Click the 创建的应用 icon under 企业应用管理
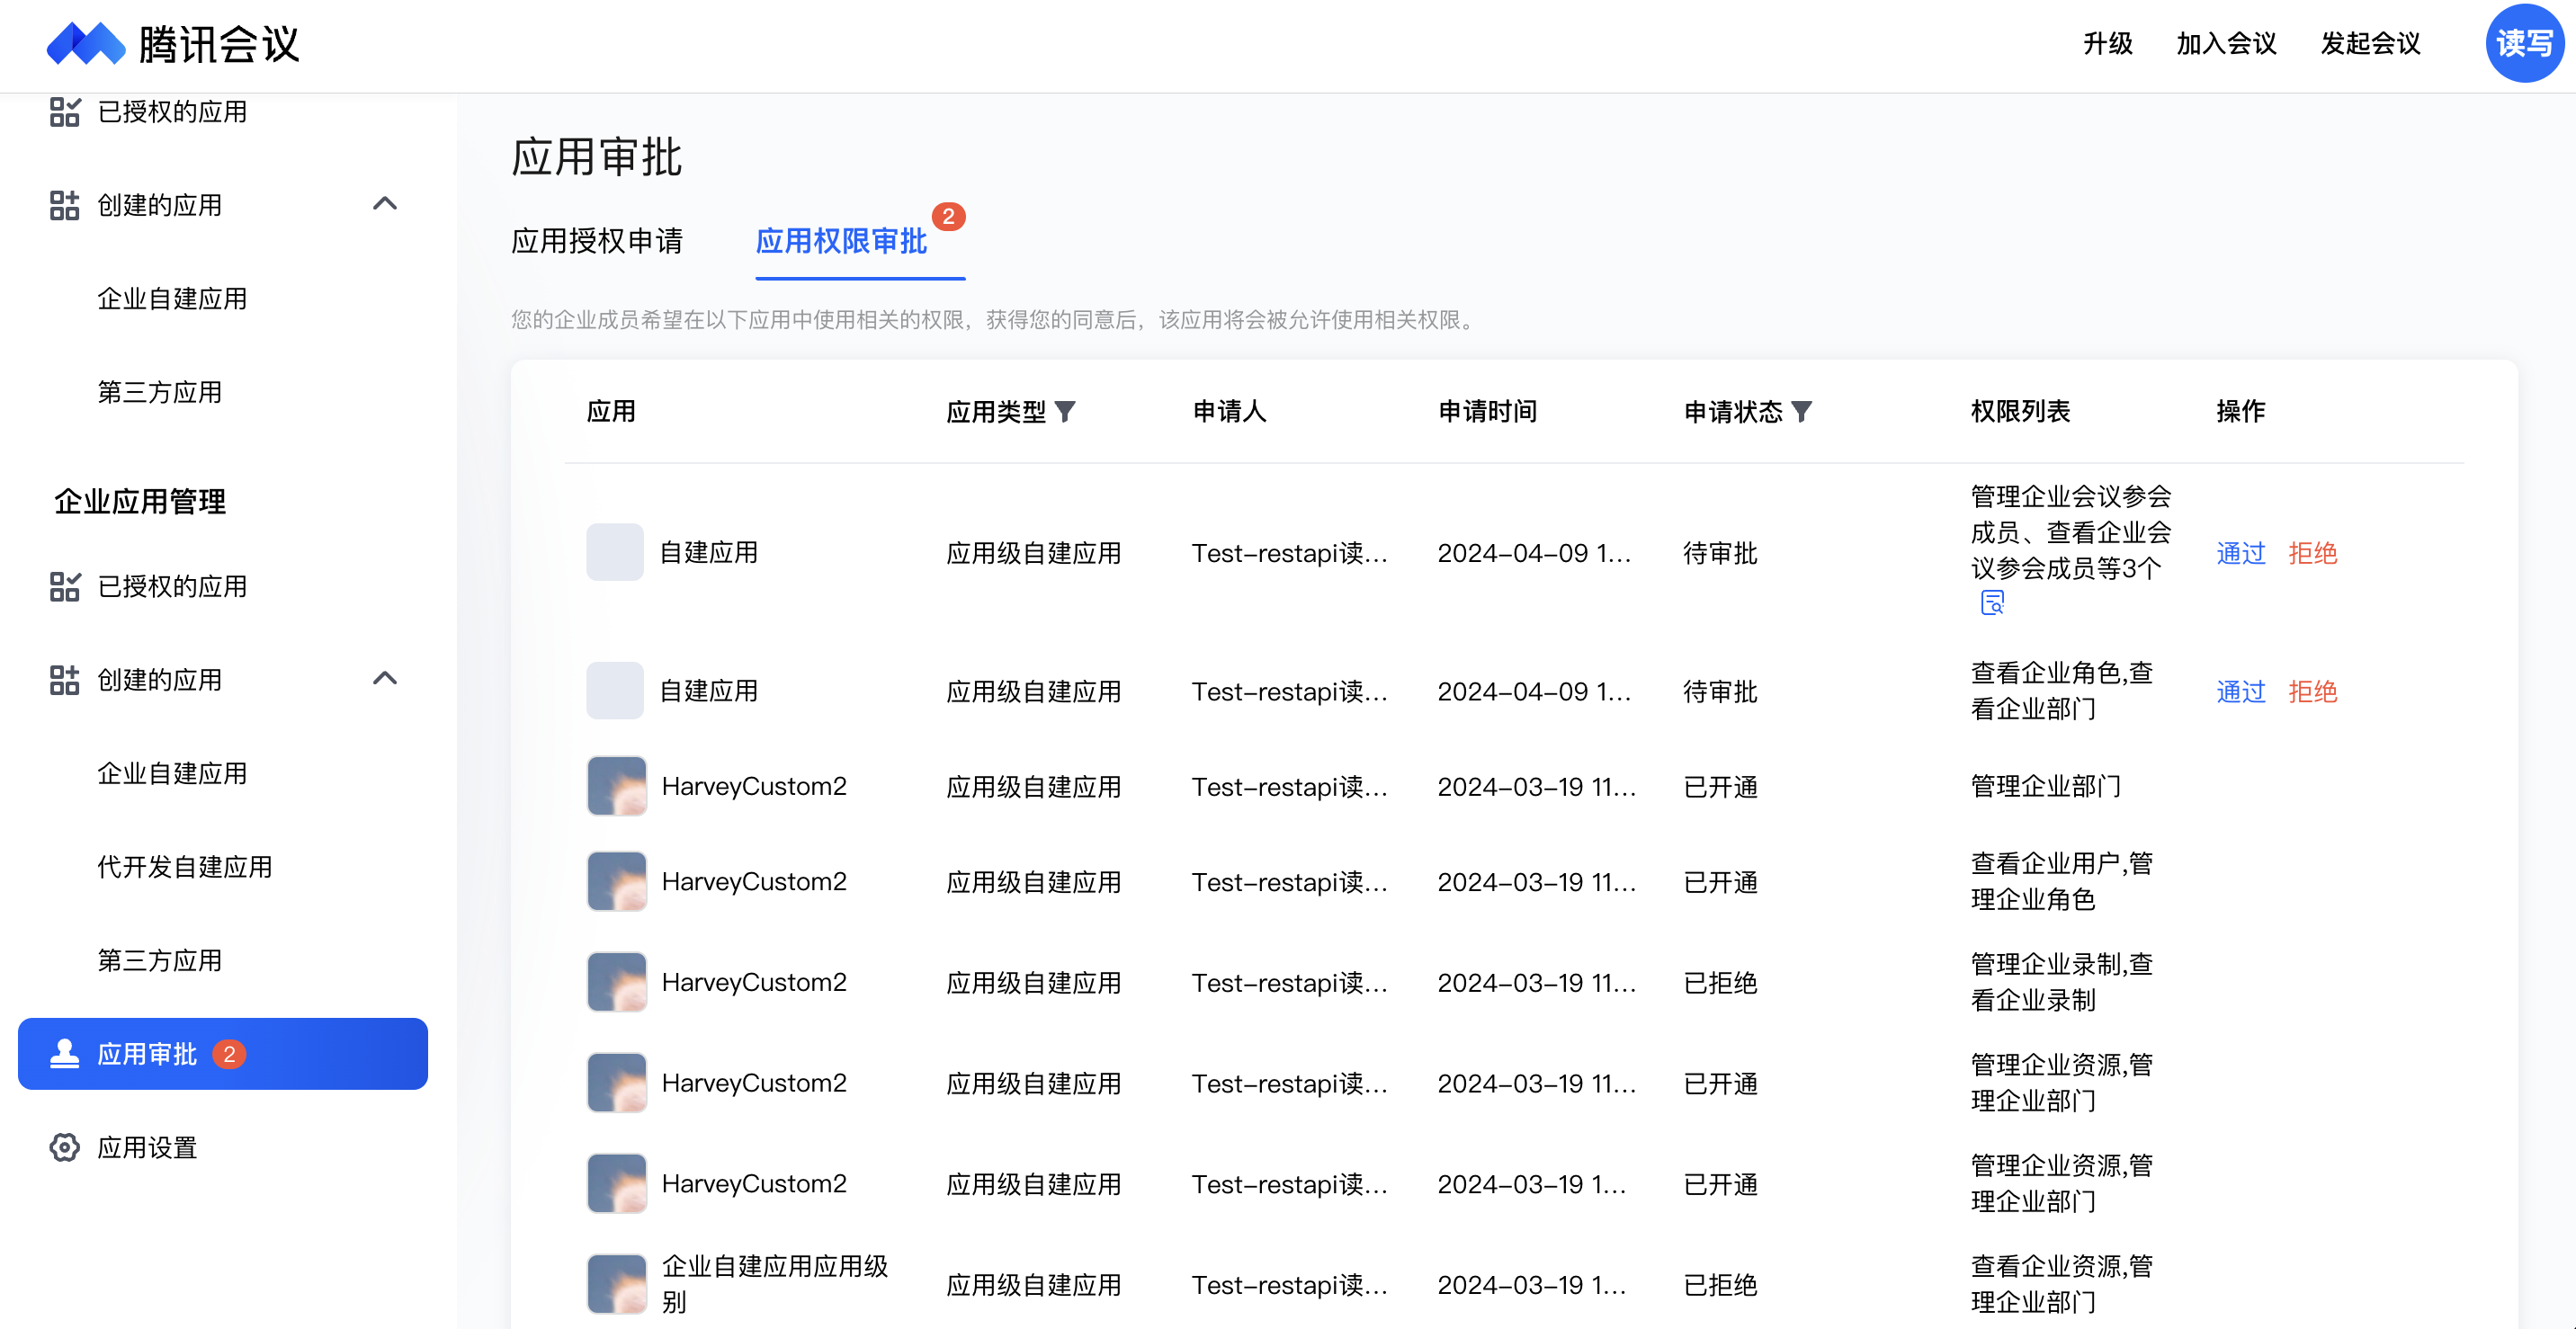The image size is (2576, 1329). (65, 680)
